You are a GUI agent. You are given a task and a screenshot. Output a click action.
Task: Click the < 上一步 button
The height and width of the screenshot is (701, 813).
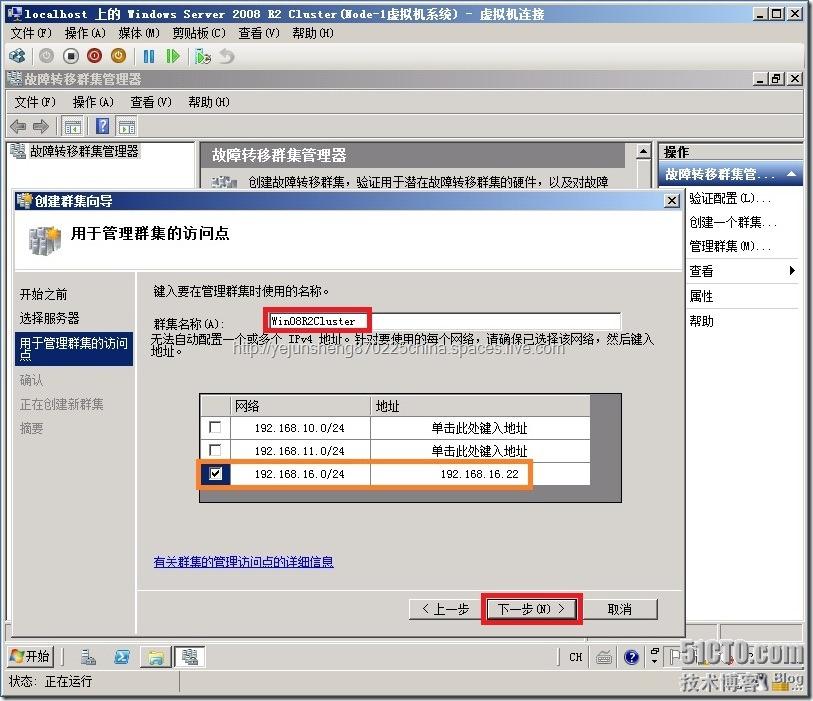click(445, 609)
